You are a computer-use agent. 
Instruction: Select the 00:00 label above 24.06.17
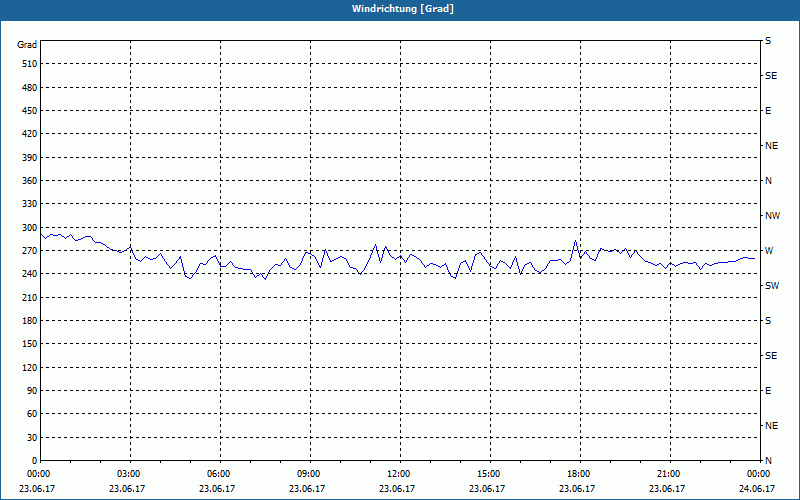coord(758,474)
